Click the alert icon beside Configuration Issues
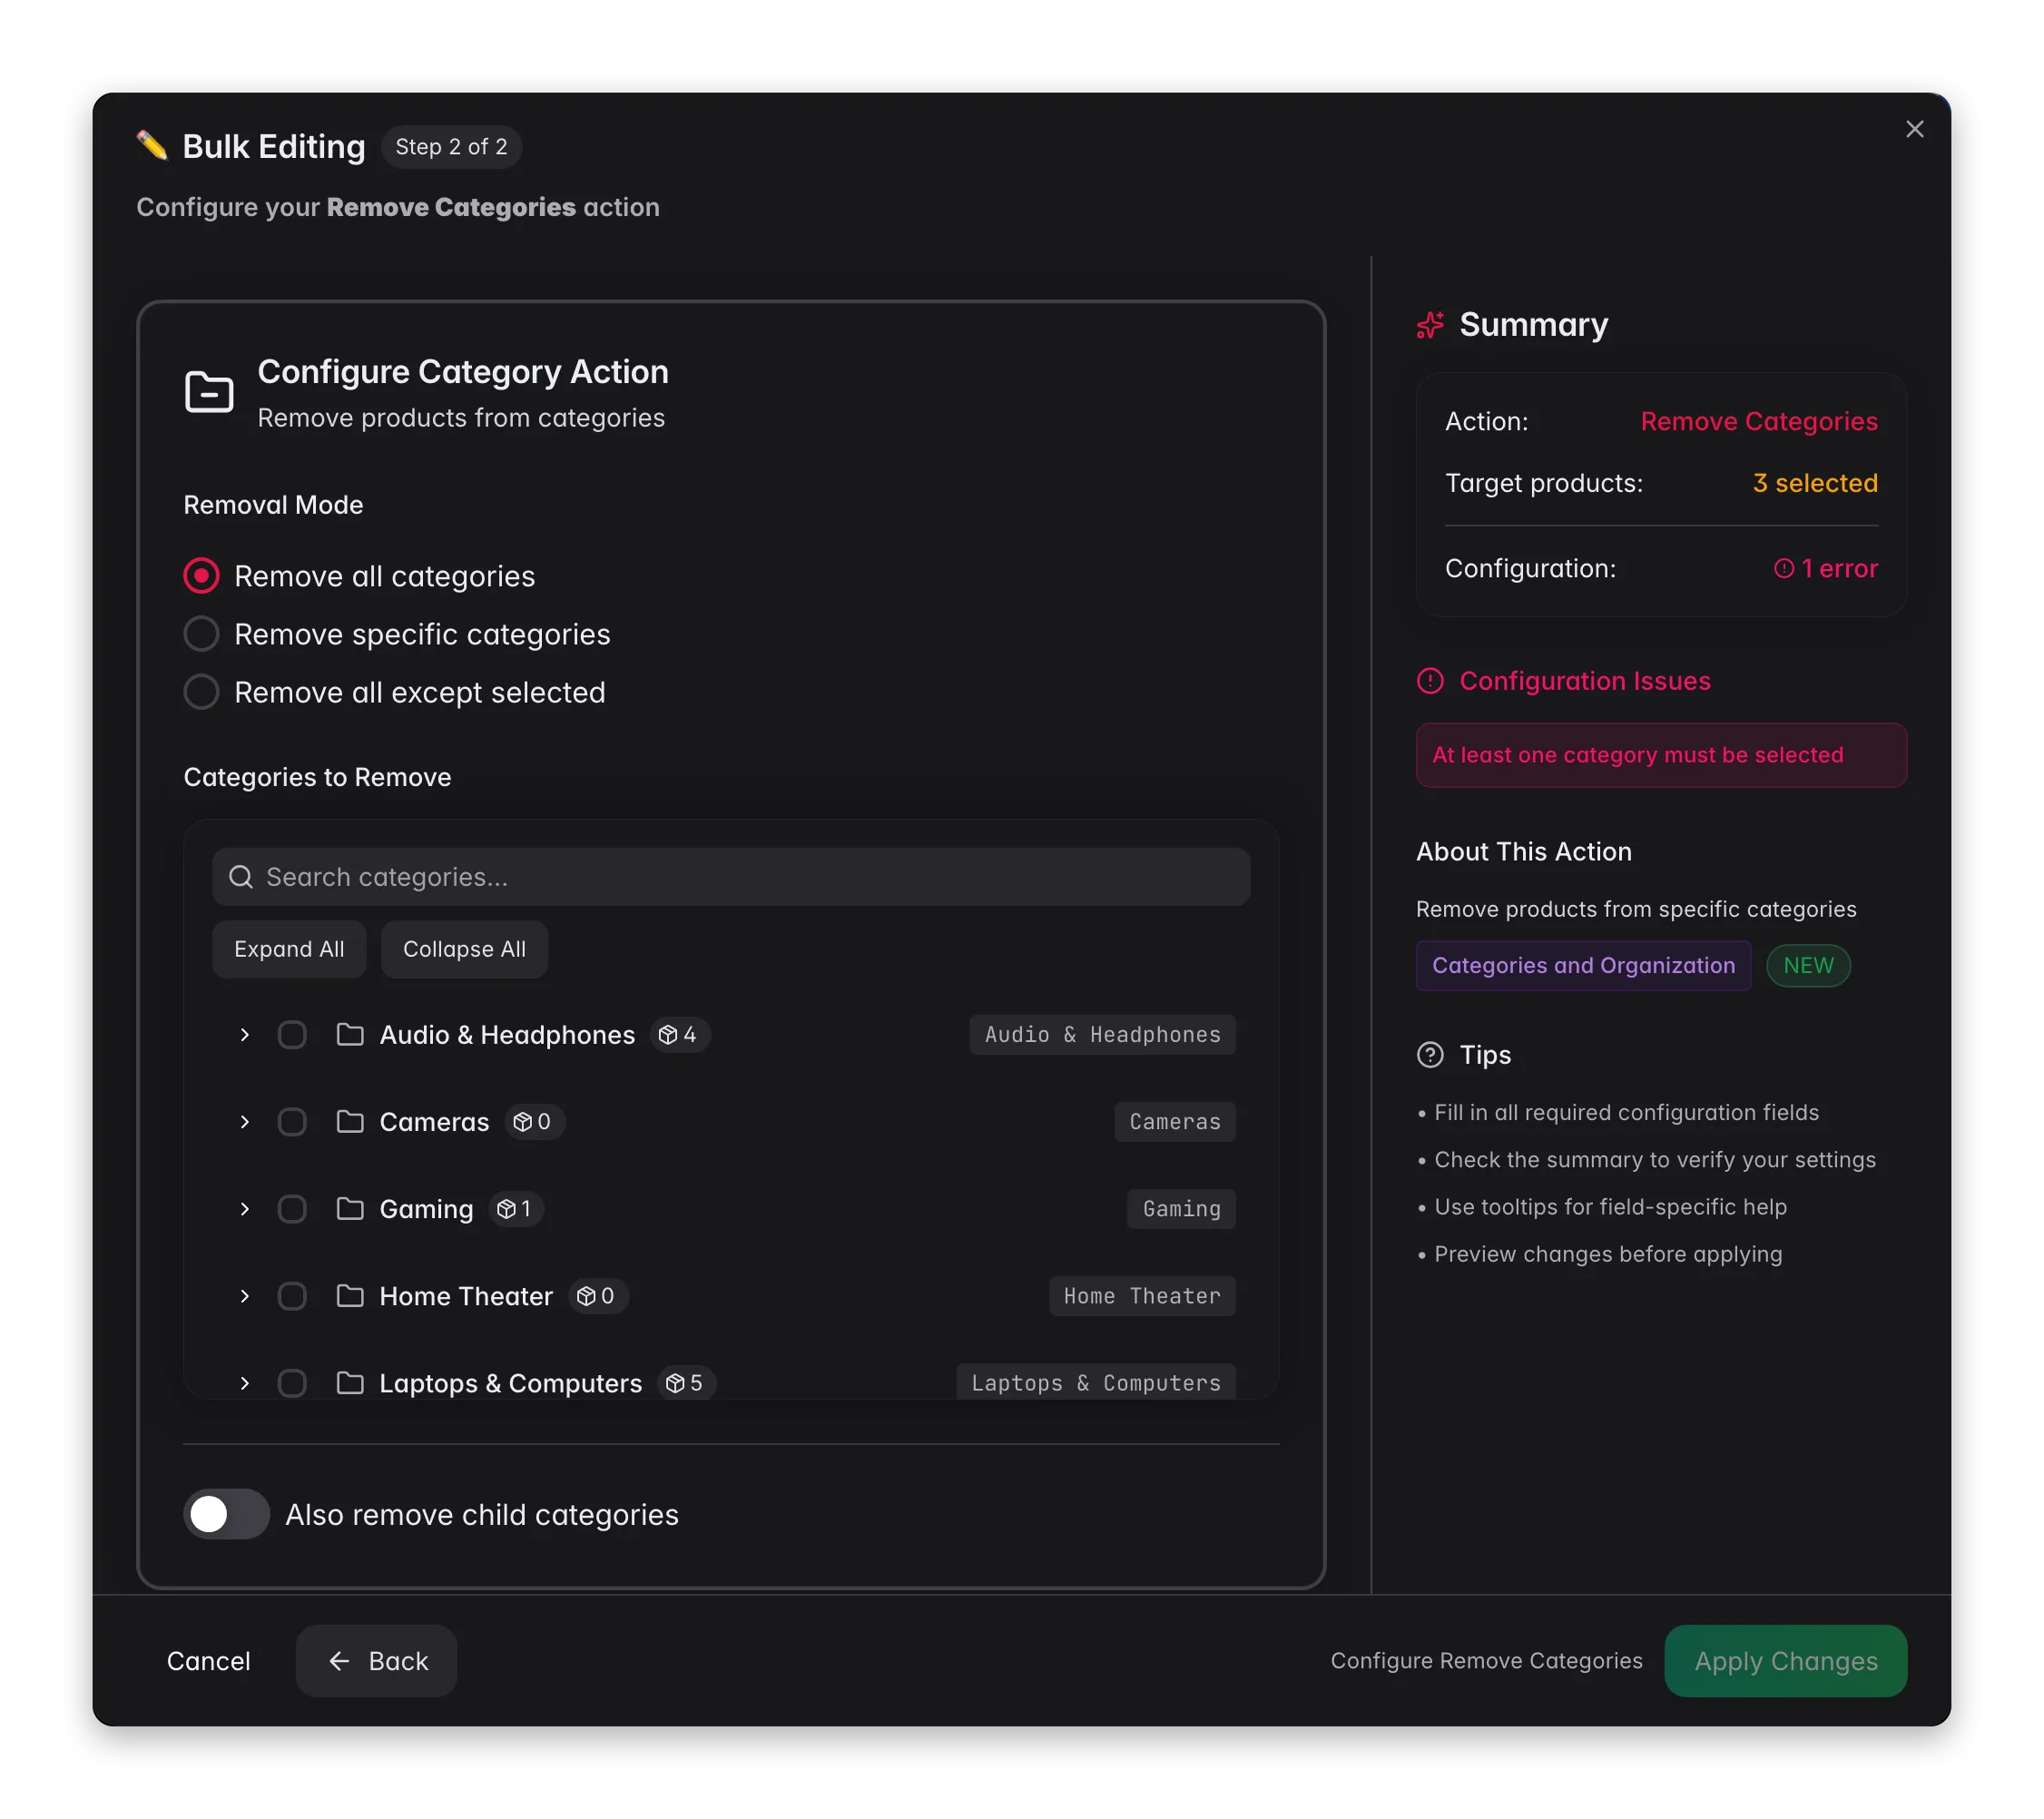This screenshot has width=2044, height=1819. point(1430,681)
